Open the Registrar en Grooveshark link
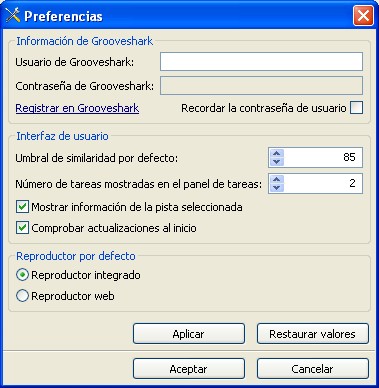Image resolution: width=379 pixels, height=388 pixels. 77,108
